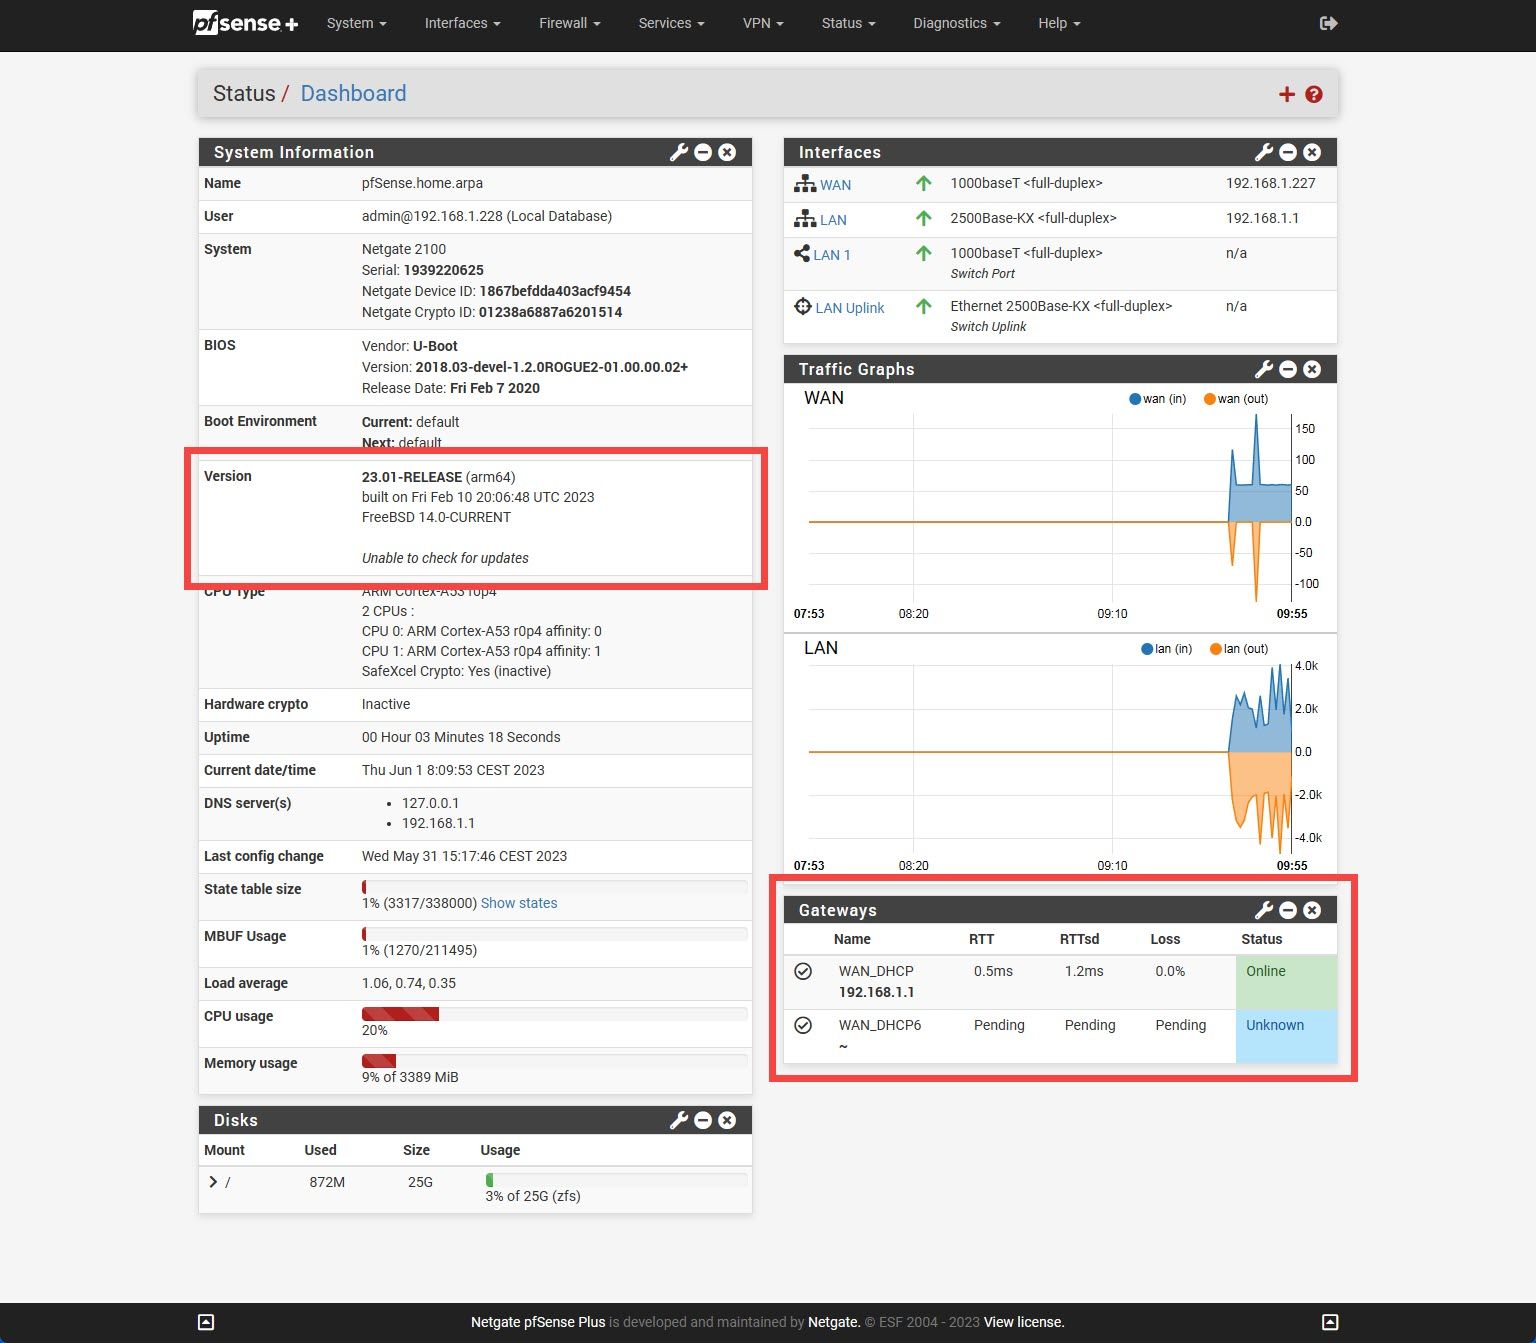Open the Interfaces dropdown menu
The height and width of the screenshot is (1343, 1536).
pyautogui.click(x=462, y=23)
